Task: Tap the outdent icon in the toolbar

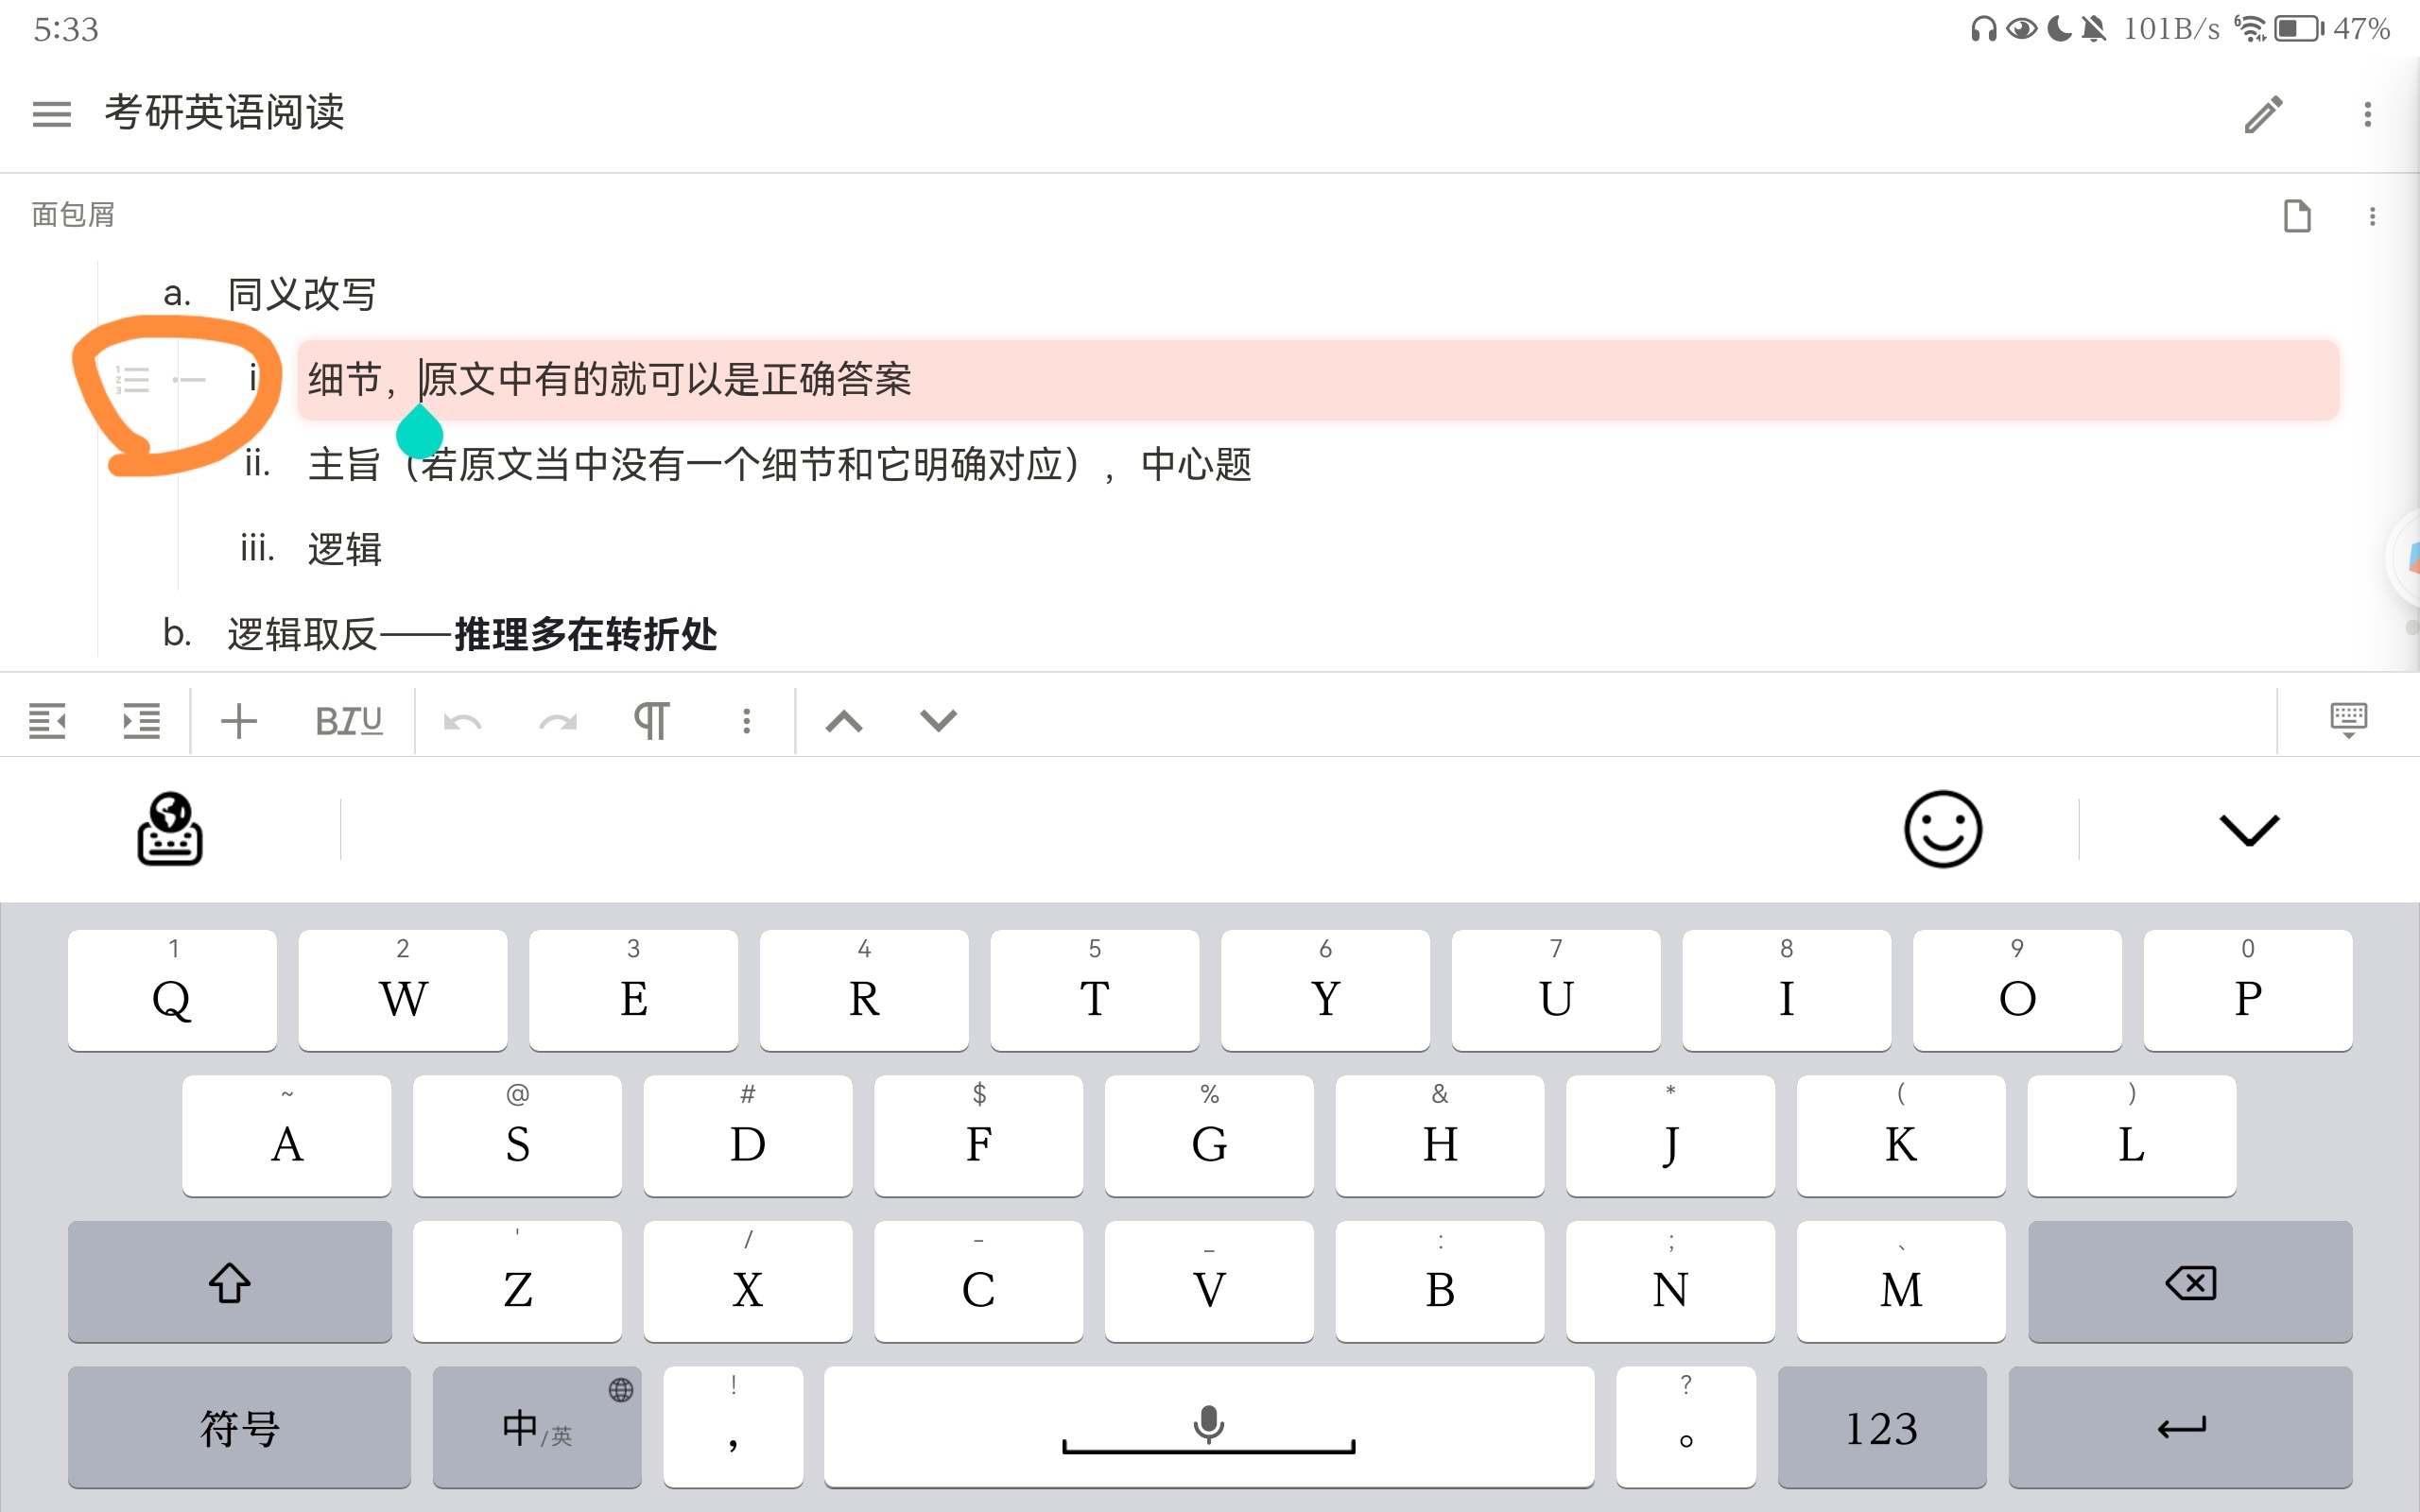Action: coord(47,720)
